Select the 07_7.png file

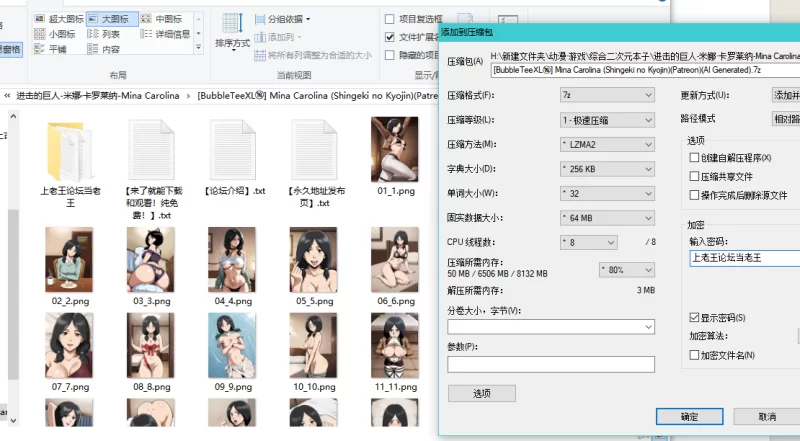(70, 352)
